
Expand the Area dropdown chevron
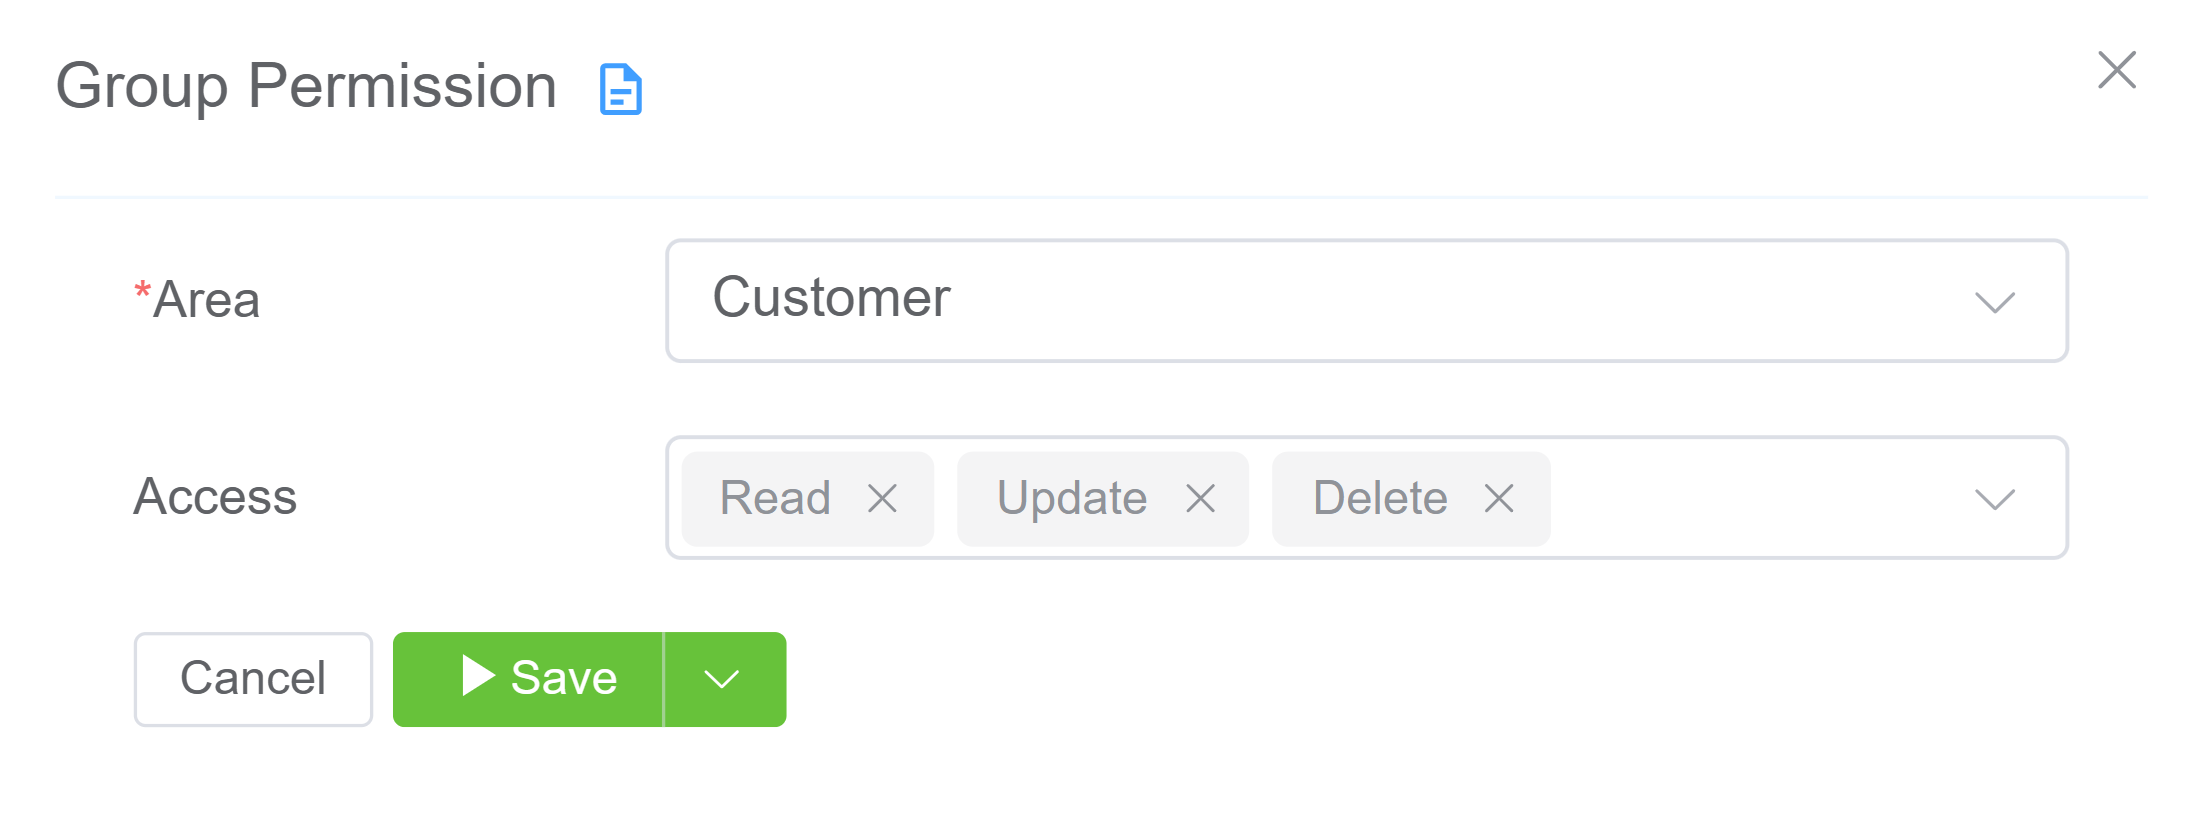point(1994,302)
